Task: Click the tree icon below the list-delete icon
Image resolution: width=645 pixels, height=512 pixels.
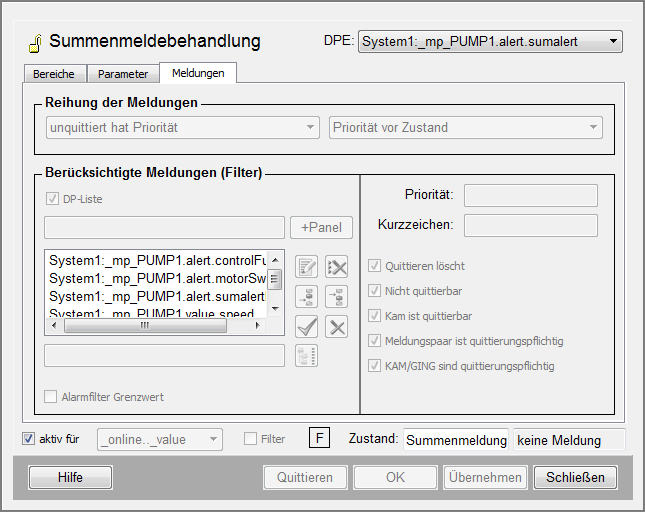Action: click(x=338, y=296)
